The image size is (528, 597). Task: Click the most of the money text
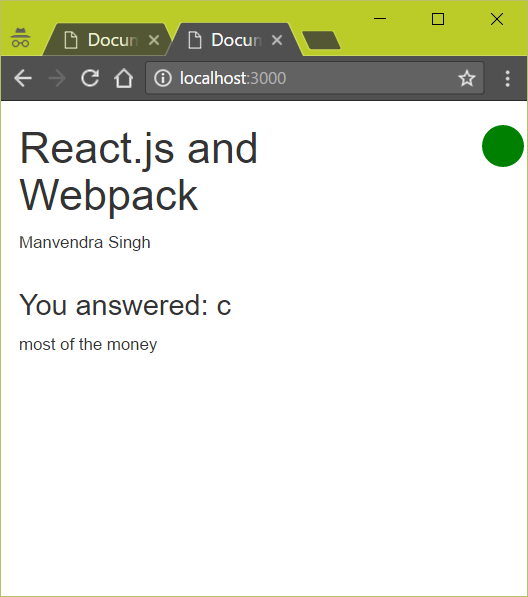click(88, 345)
